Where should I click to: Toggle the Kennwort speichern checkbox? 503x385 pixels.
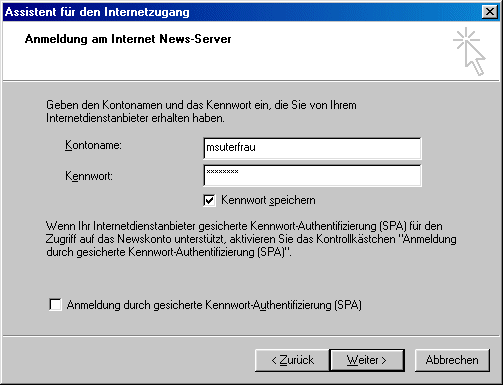(209, 200)
